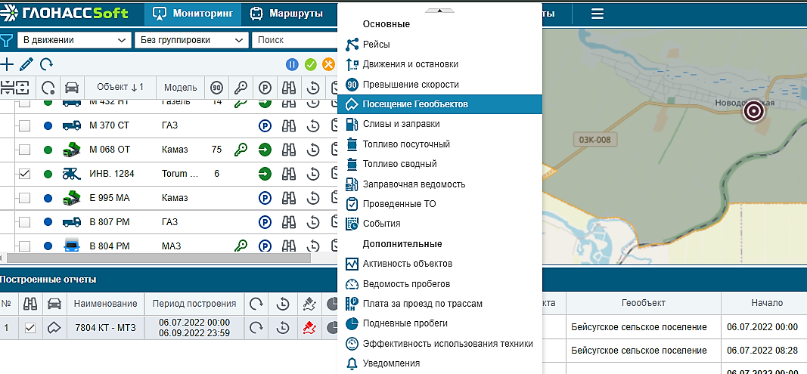Click history clock icon in M 068 OT row
This screenshot has height=374, width=807.
(x=312, y=150)
